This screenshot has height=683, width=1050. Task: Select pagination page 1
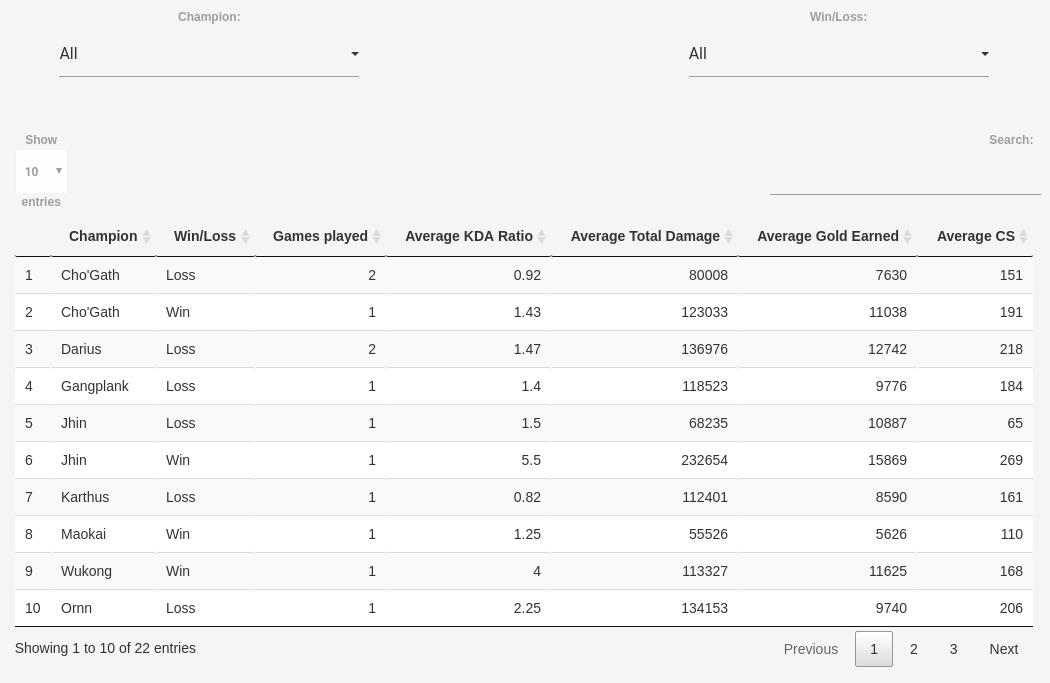pyautogui.click(x=874, y=649)
